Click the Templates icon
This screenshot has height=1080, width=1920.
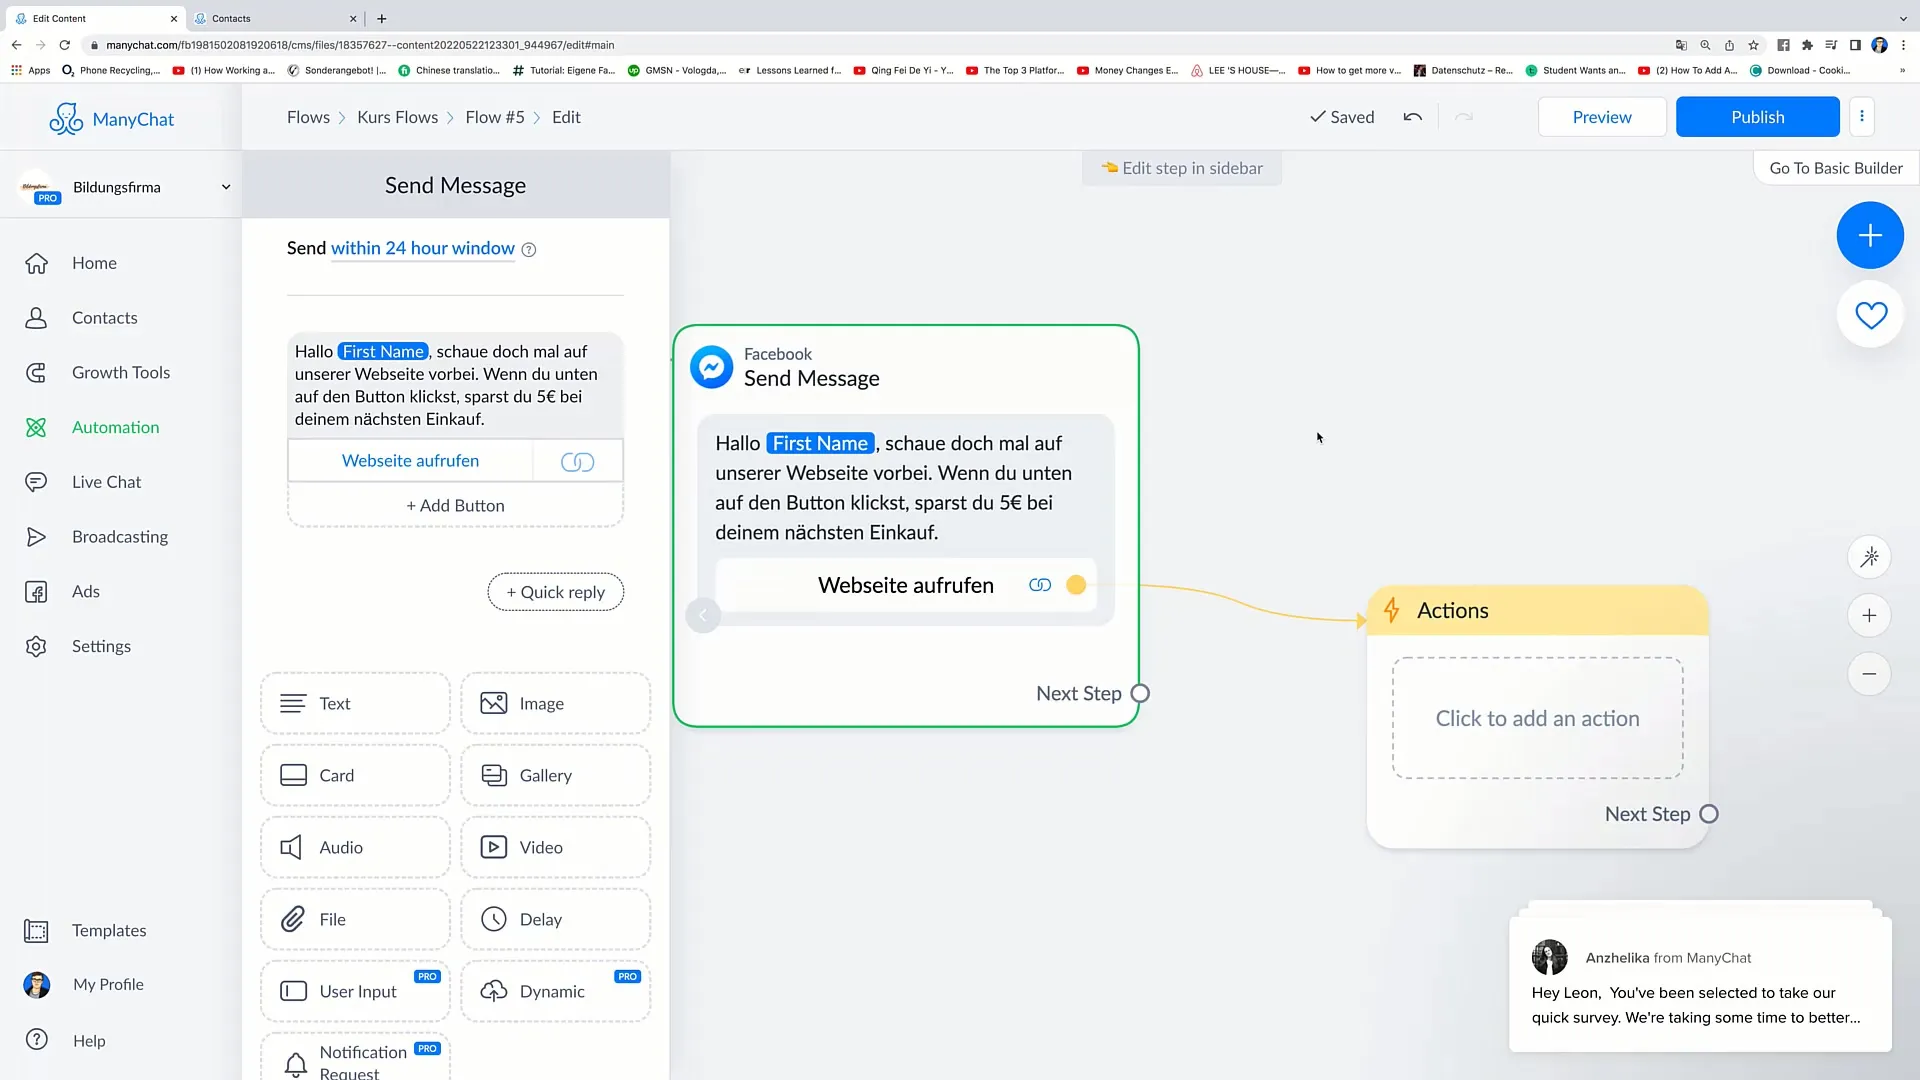click(x=36, y=931)
